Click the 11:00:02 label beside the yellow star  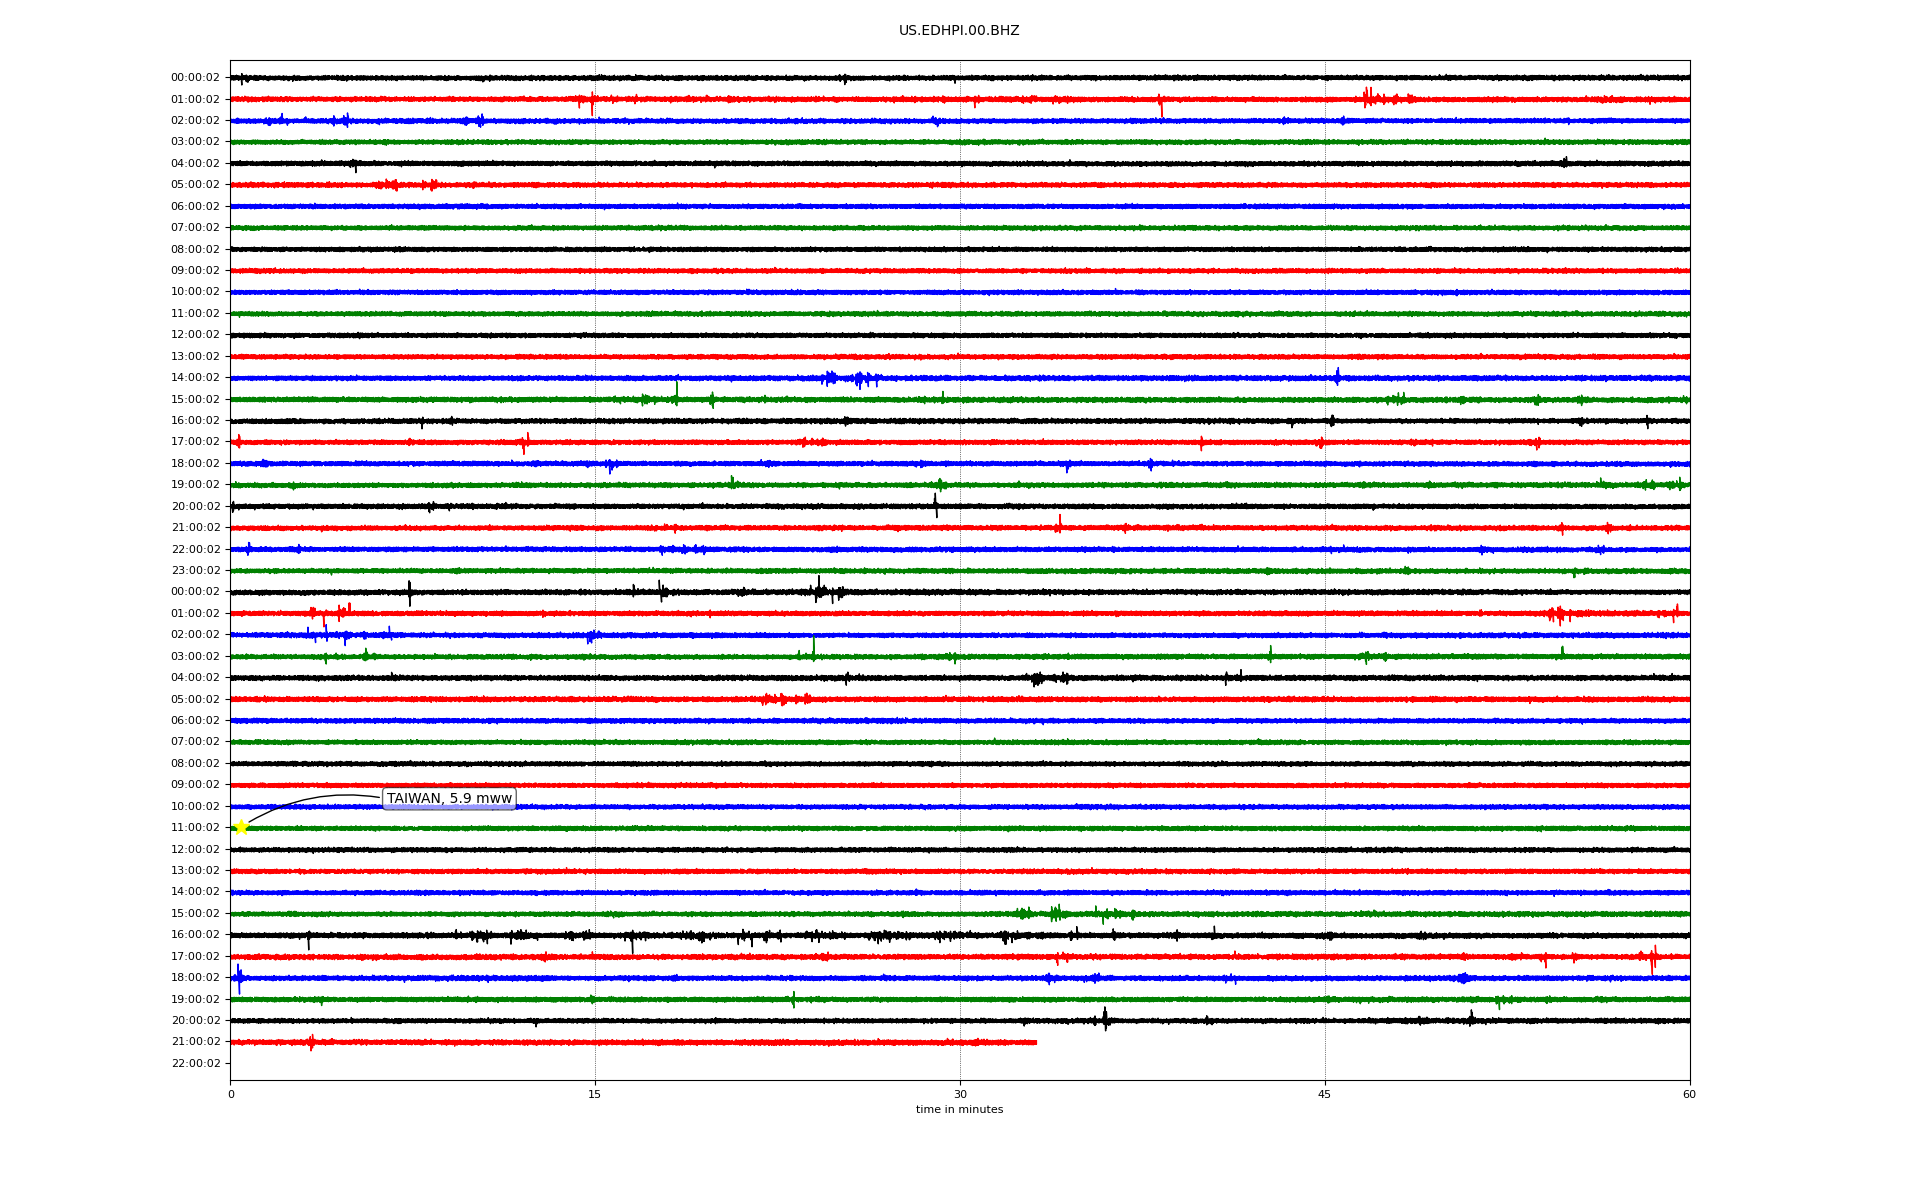coord(195,827)
